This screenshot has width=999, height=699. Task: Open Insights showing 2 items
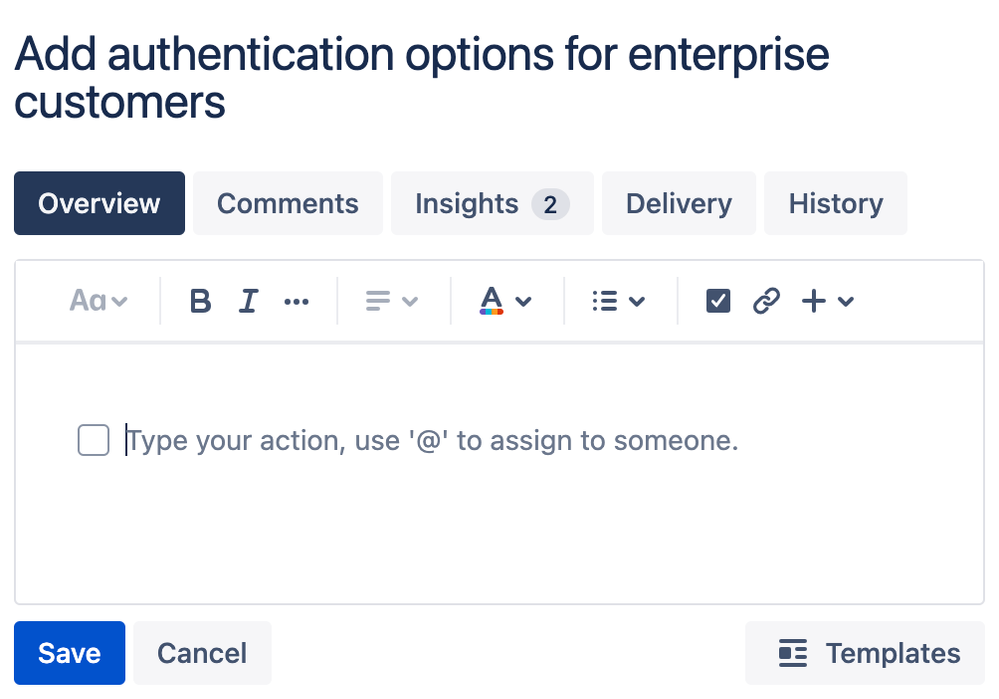coord(491,203)
